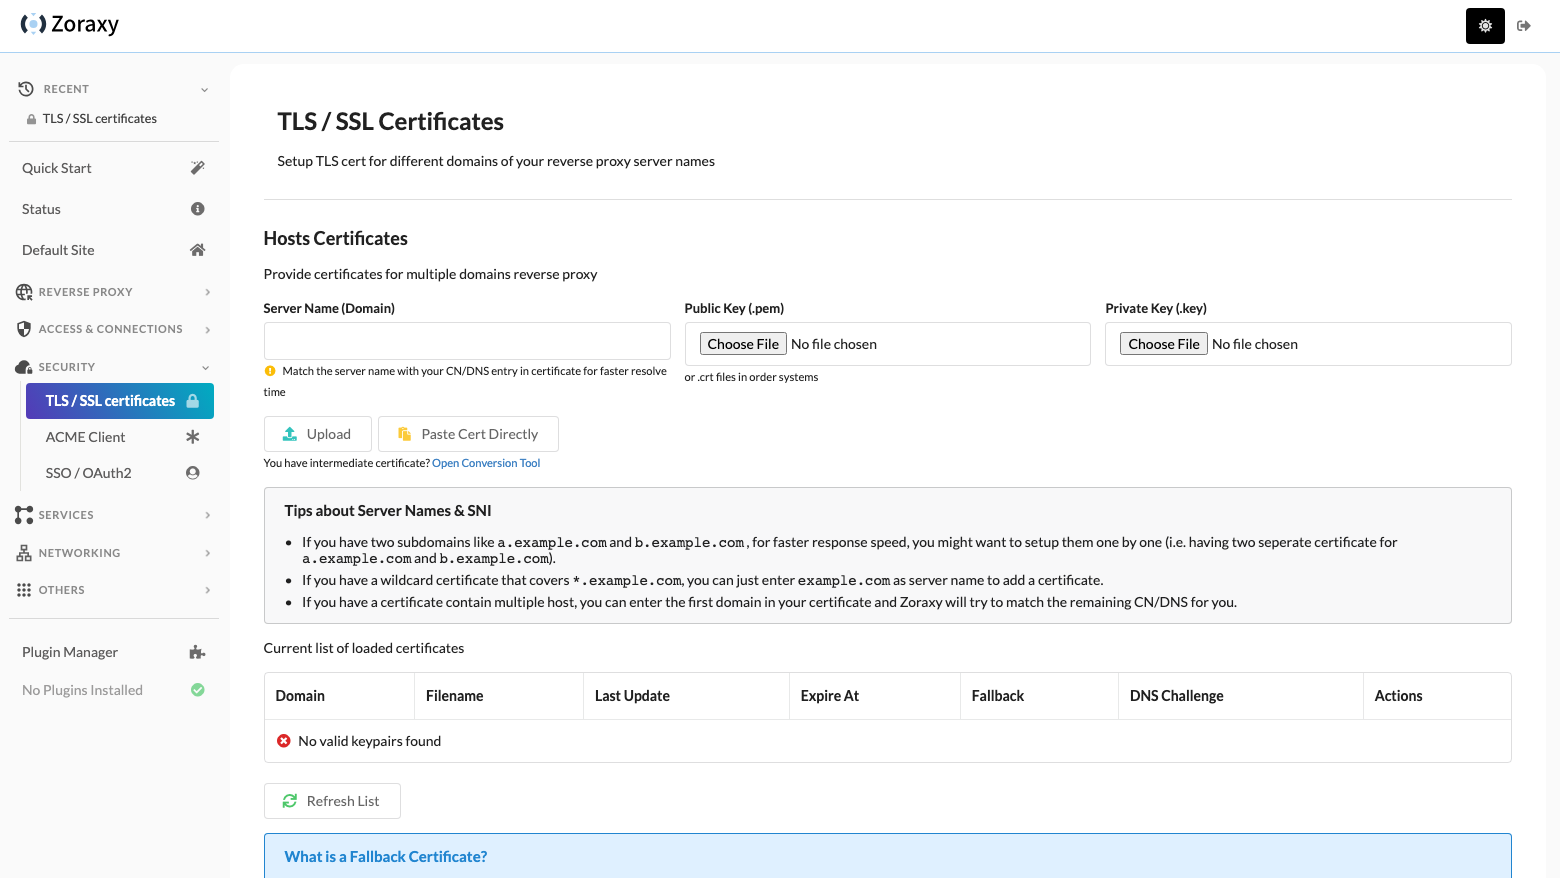Open the ACME Client page
Image resolution: width=1560 pixels, height=878 pixels.
tap(120, 437)
